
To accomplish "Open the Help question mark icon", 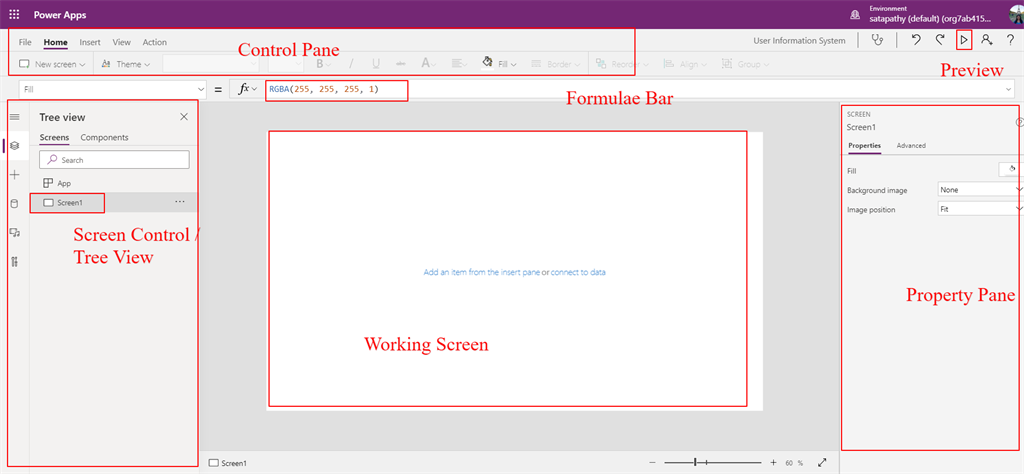I will point(1010,40).
